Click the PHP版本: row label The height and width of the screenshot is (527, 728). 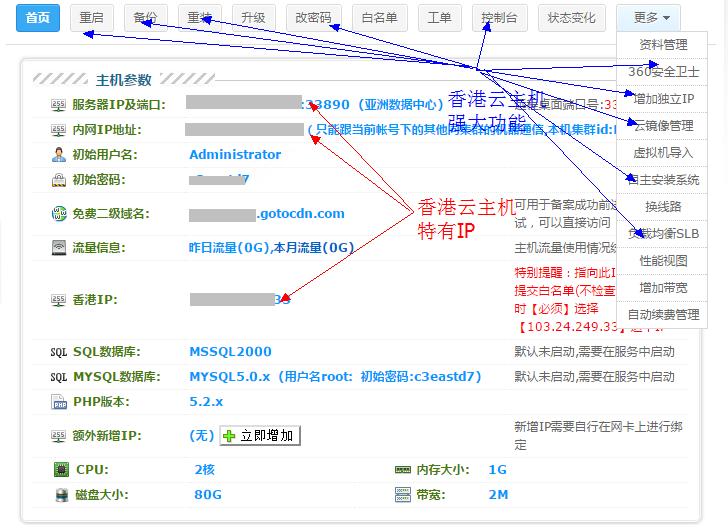[101, 402]
